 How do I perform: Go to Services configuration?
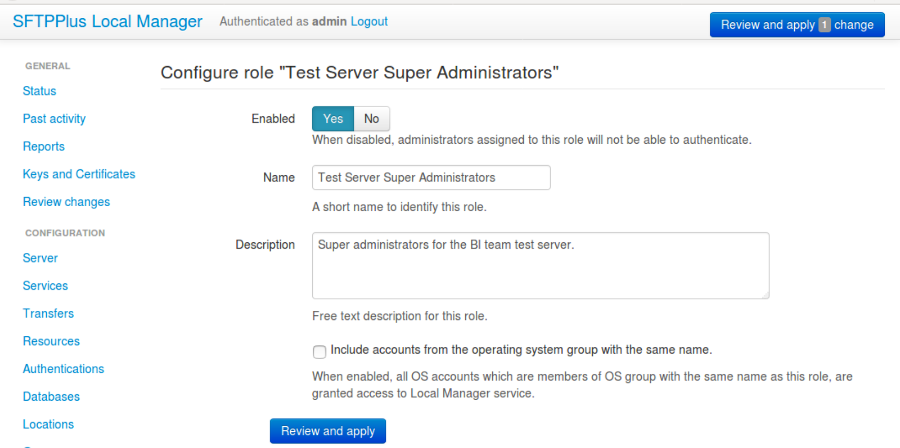(x=45, y=286)
